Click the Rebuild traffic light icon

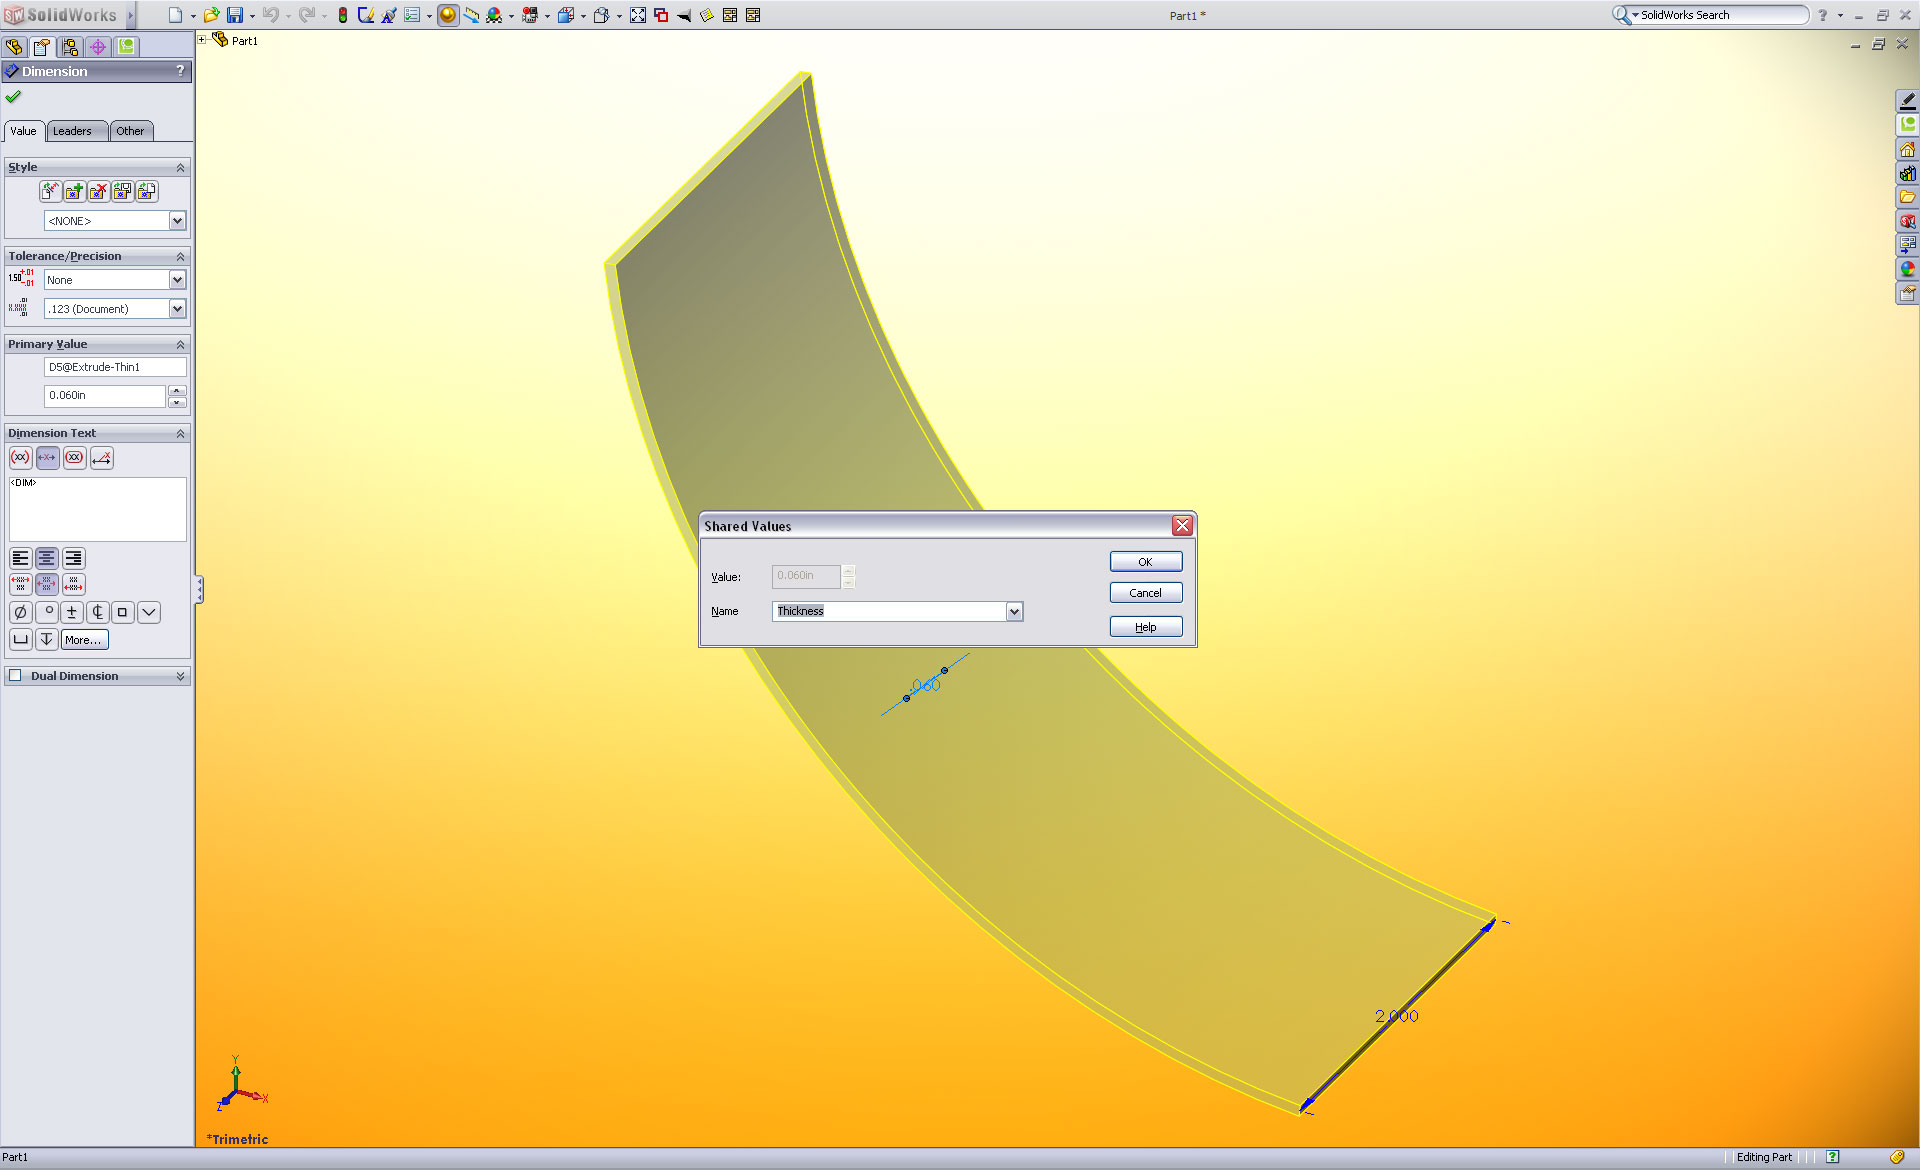342,15
